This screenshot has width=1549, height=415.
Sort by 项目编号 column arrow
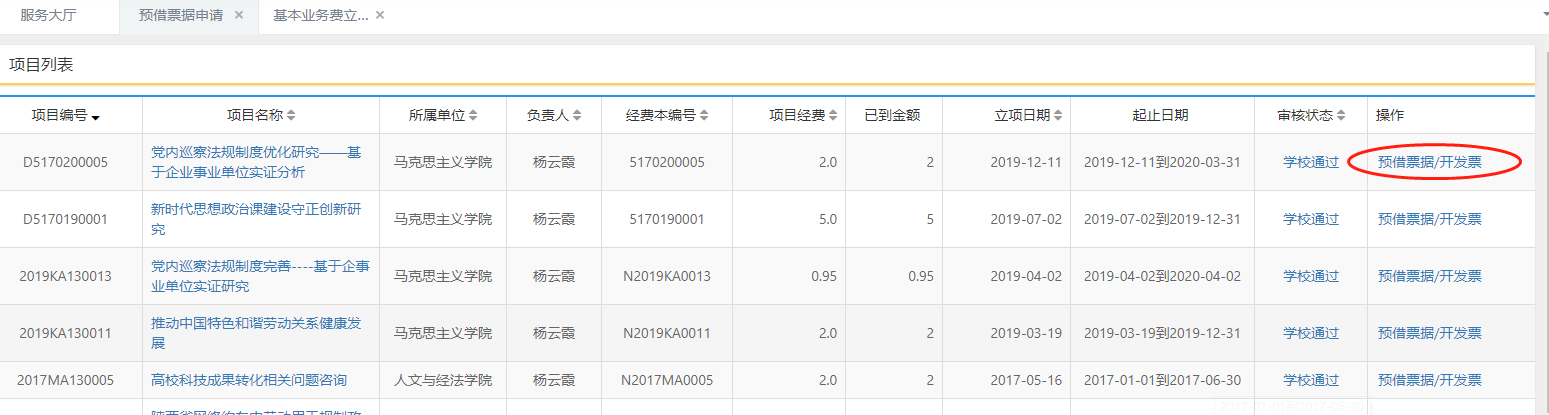(96, 118)
